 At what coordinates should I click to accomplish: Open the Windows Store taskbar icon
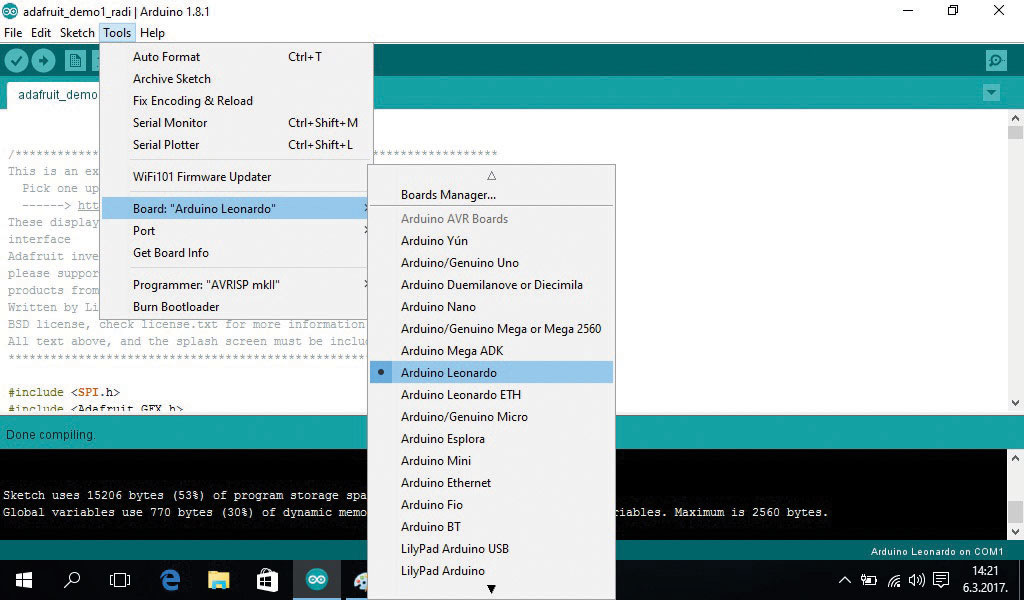(267, 580)
